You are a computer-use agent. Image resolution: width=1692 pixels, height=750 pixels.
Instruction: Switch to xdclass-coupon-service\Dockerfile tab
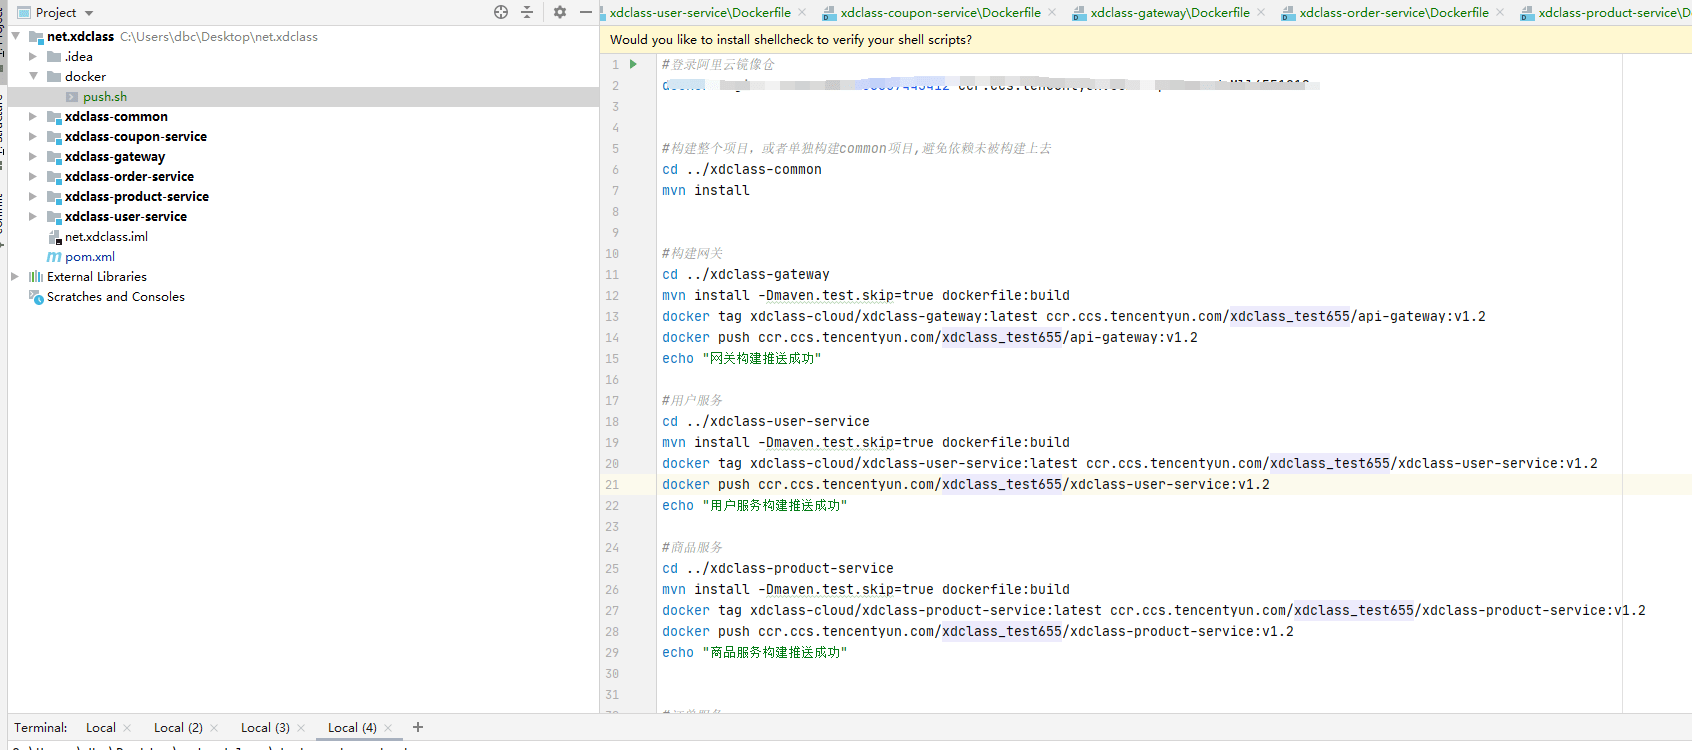click(x=940, y=13)
